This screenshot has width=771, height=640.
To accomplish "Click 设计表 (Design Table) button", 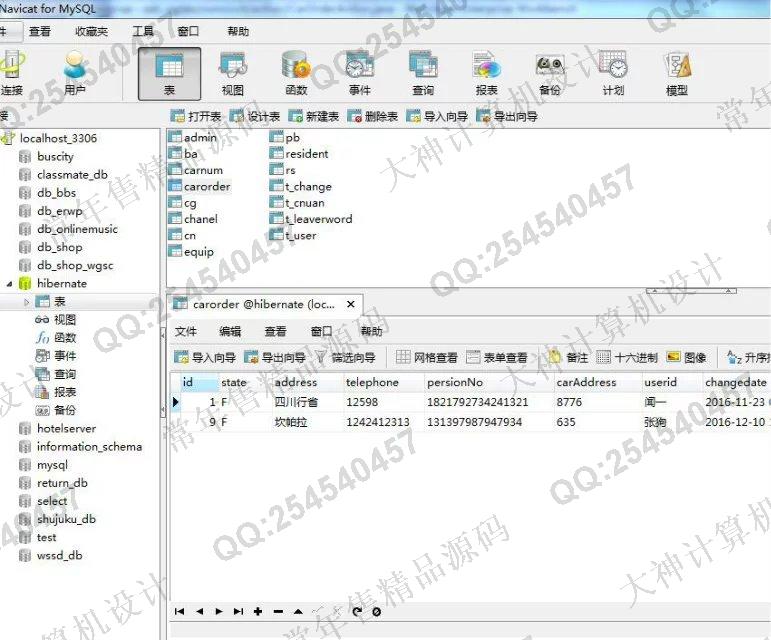I will click(255, 116).
